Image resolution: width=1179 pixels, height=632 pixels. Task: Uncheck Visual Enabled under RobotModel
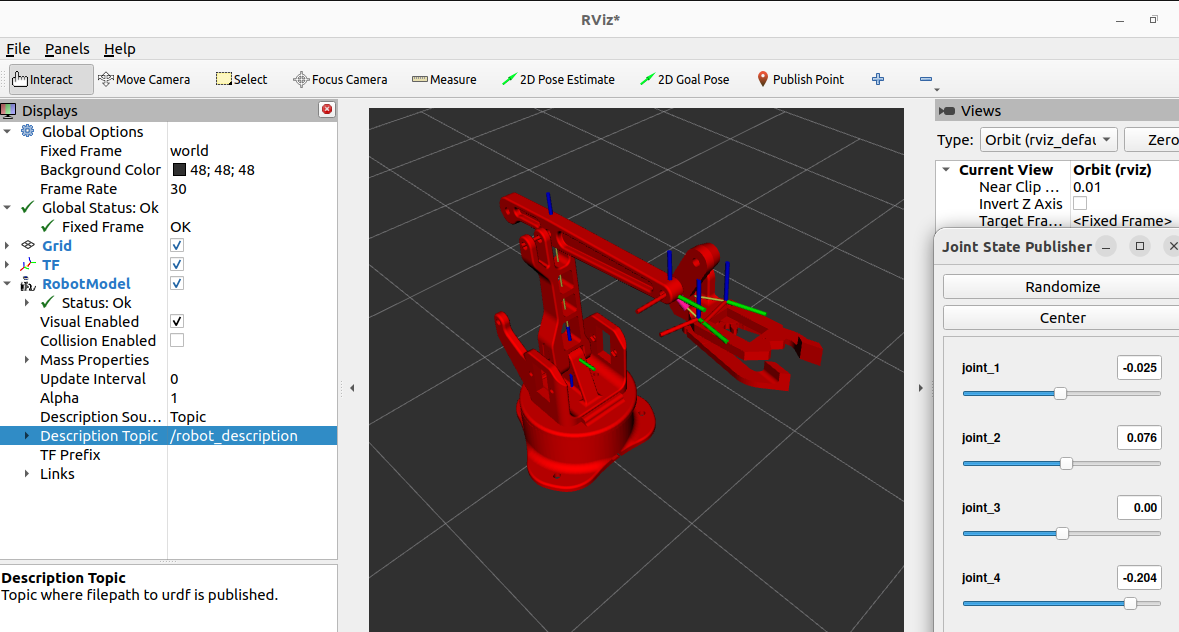(176, 321)
